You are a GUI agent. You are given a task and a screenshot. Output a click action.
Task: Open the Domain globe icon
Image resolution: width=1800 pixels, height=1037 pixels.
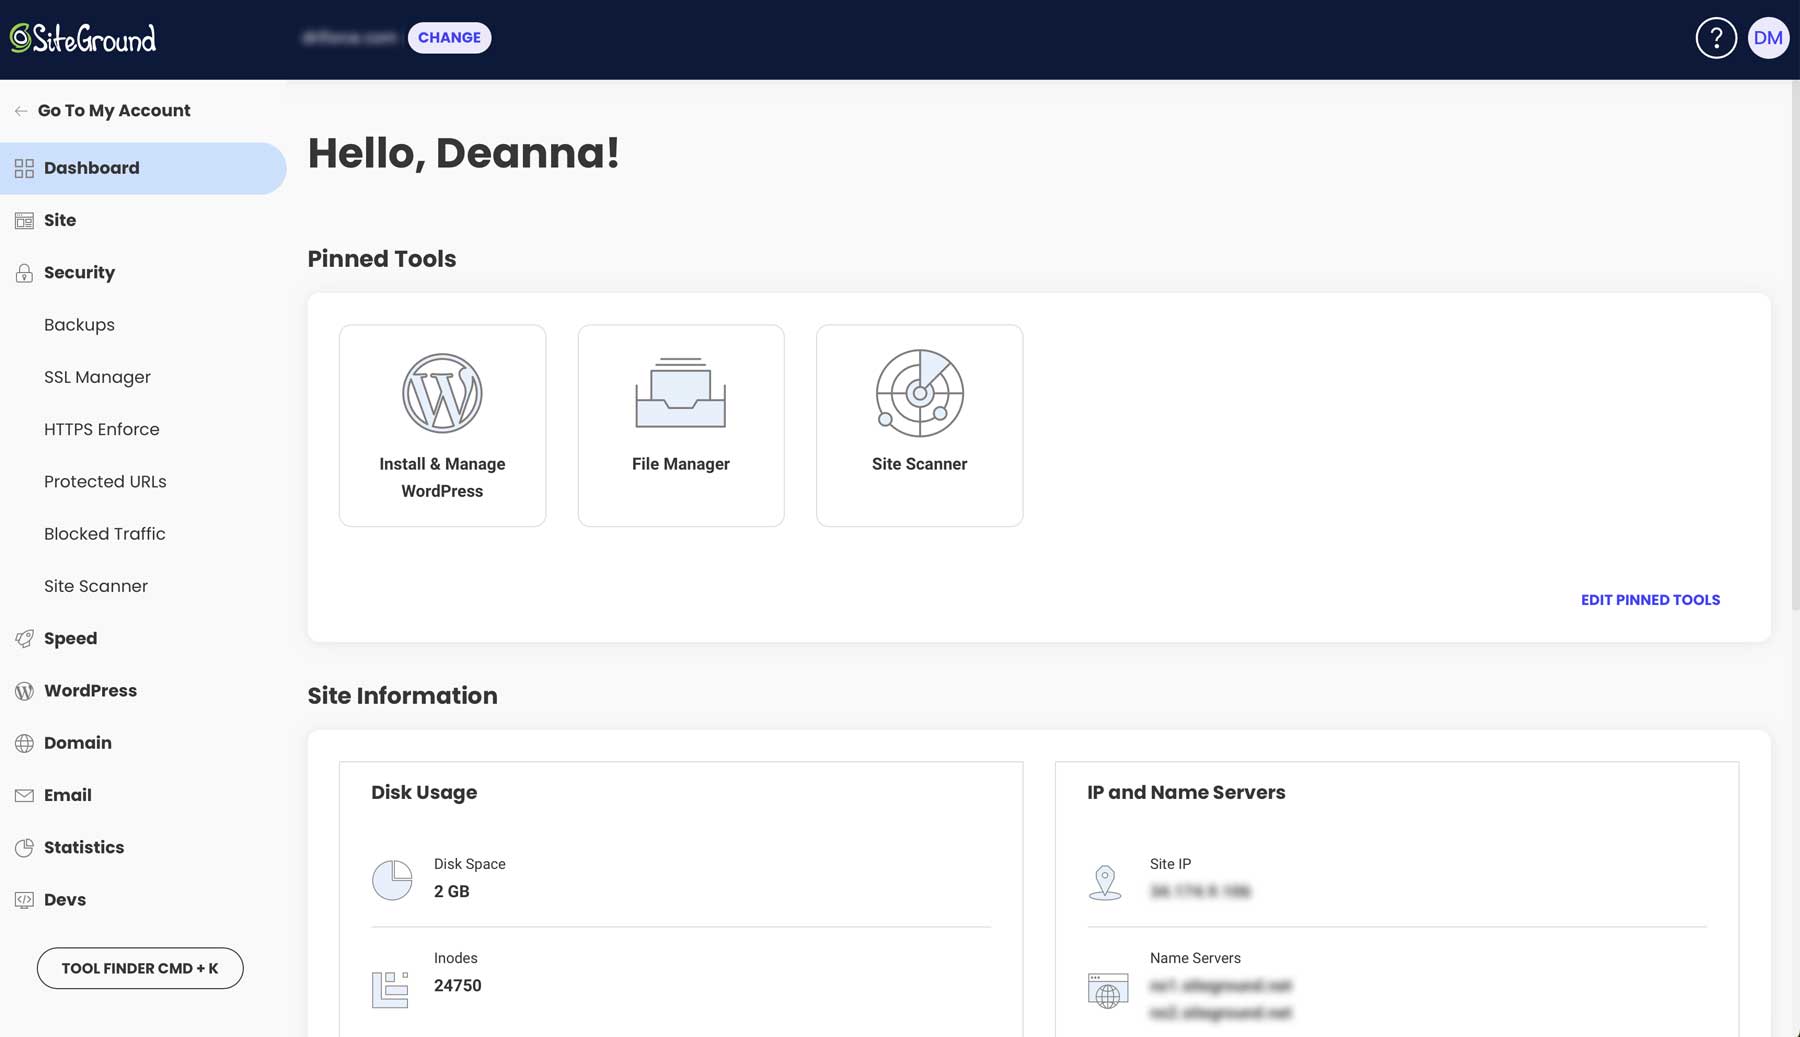pyautogui.click(x=23, y=742)
